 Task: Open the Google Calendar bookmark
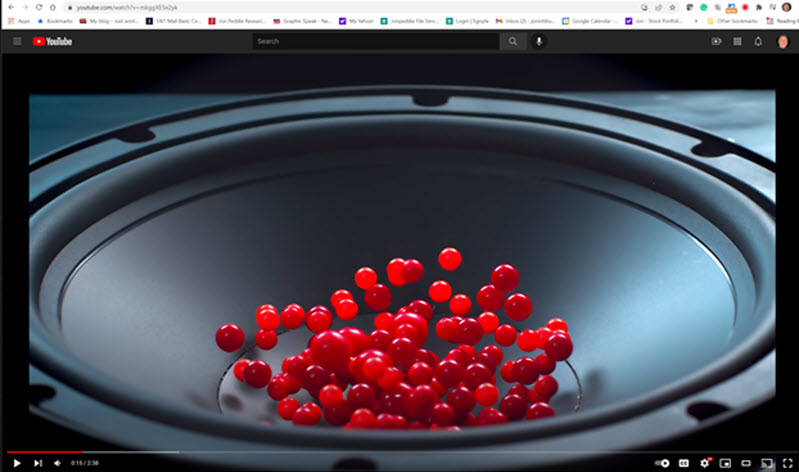(590, 21)
